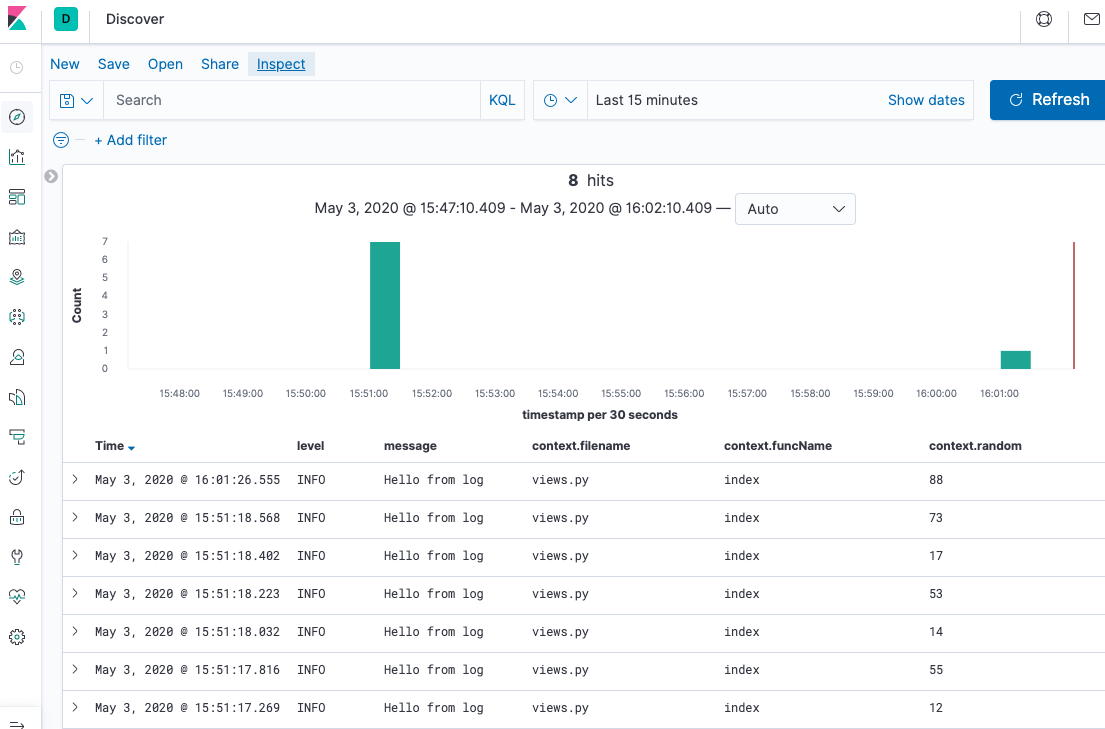Screen dimensions: 1105x729
Task: Open Uptime icon in sidebar
Action: [17, 477]
